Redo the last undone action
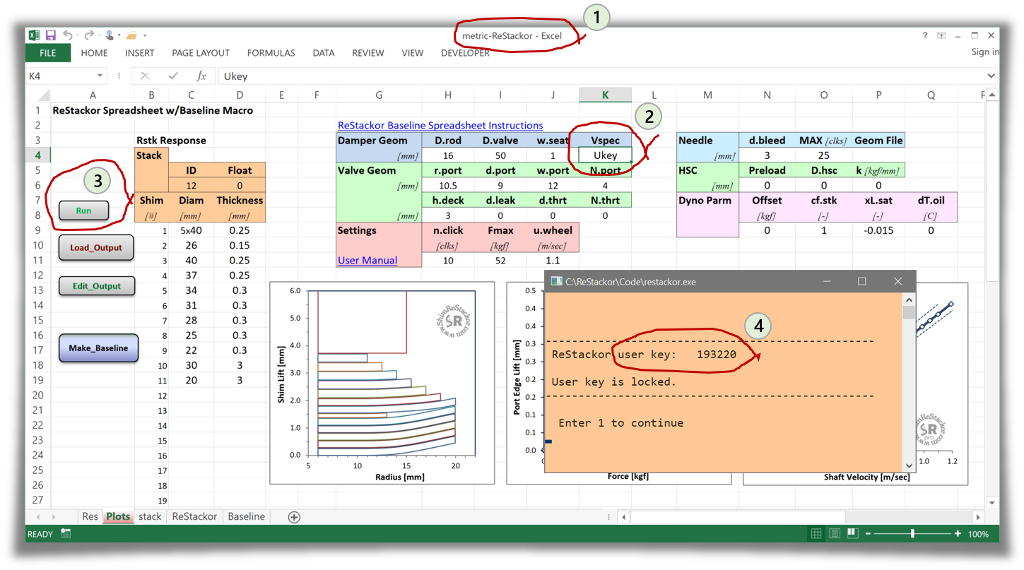 click(x=89, y=35)
